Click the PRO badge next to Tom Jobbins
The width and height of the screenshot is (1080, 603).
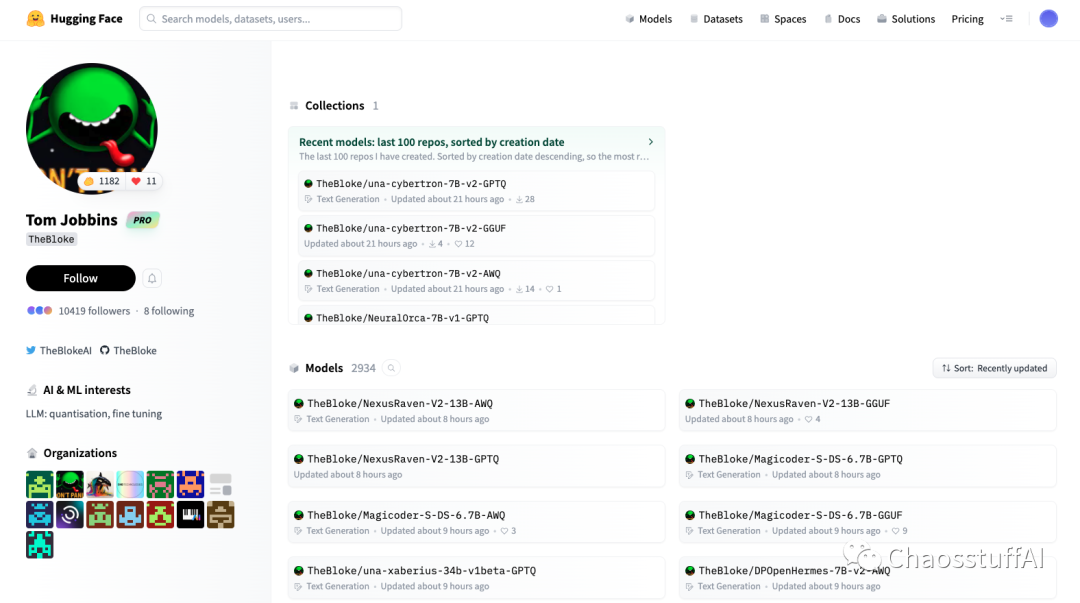click(x=143, y=220)
